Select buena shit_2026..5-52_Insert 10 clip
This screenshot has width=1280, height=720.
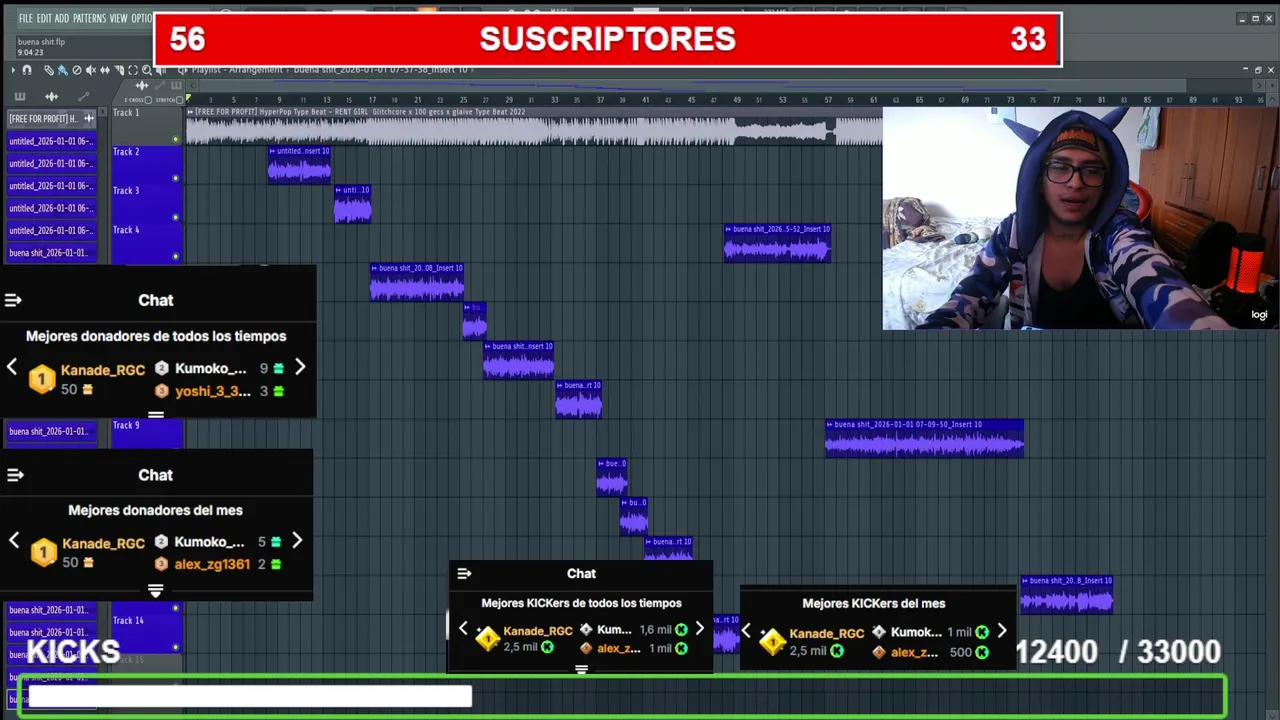pyautogui.click(x=777, y=243)
